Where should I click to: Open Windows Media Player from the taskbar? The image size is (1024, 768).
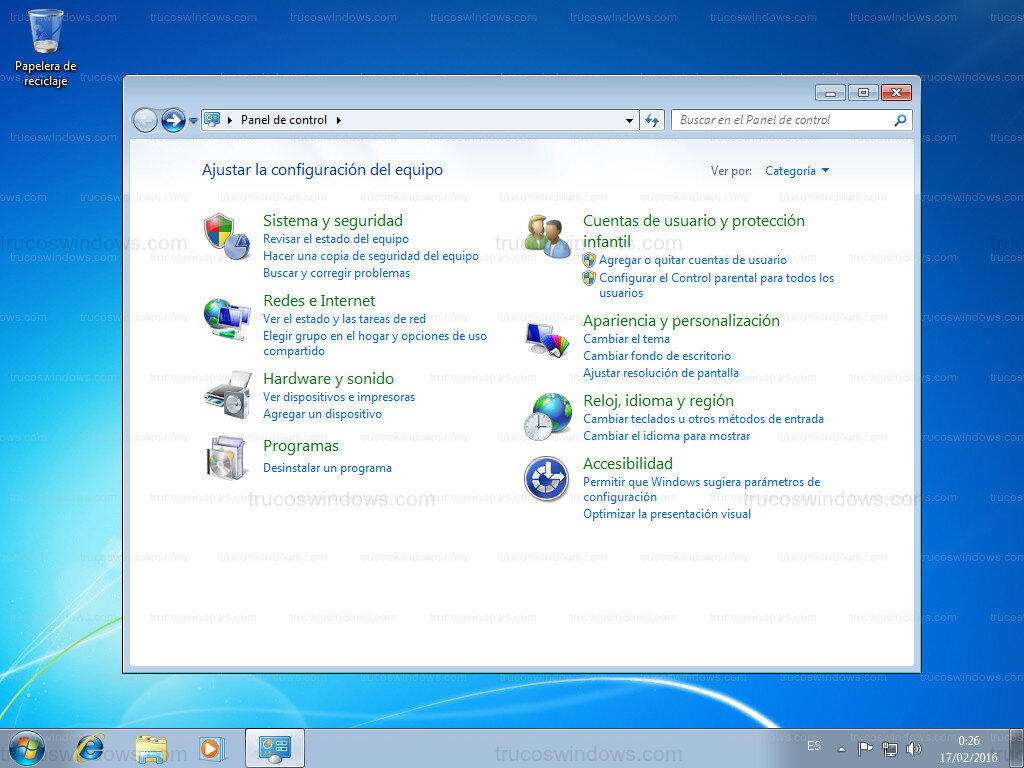[211, 748]
